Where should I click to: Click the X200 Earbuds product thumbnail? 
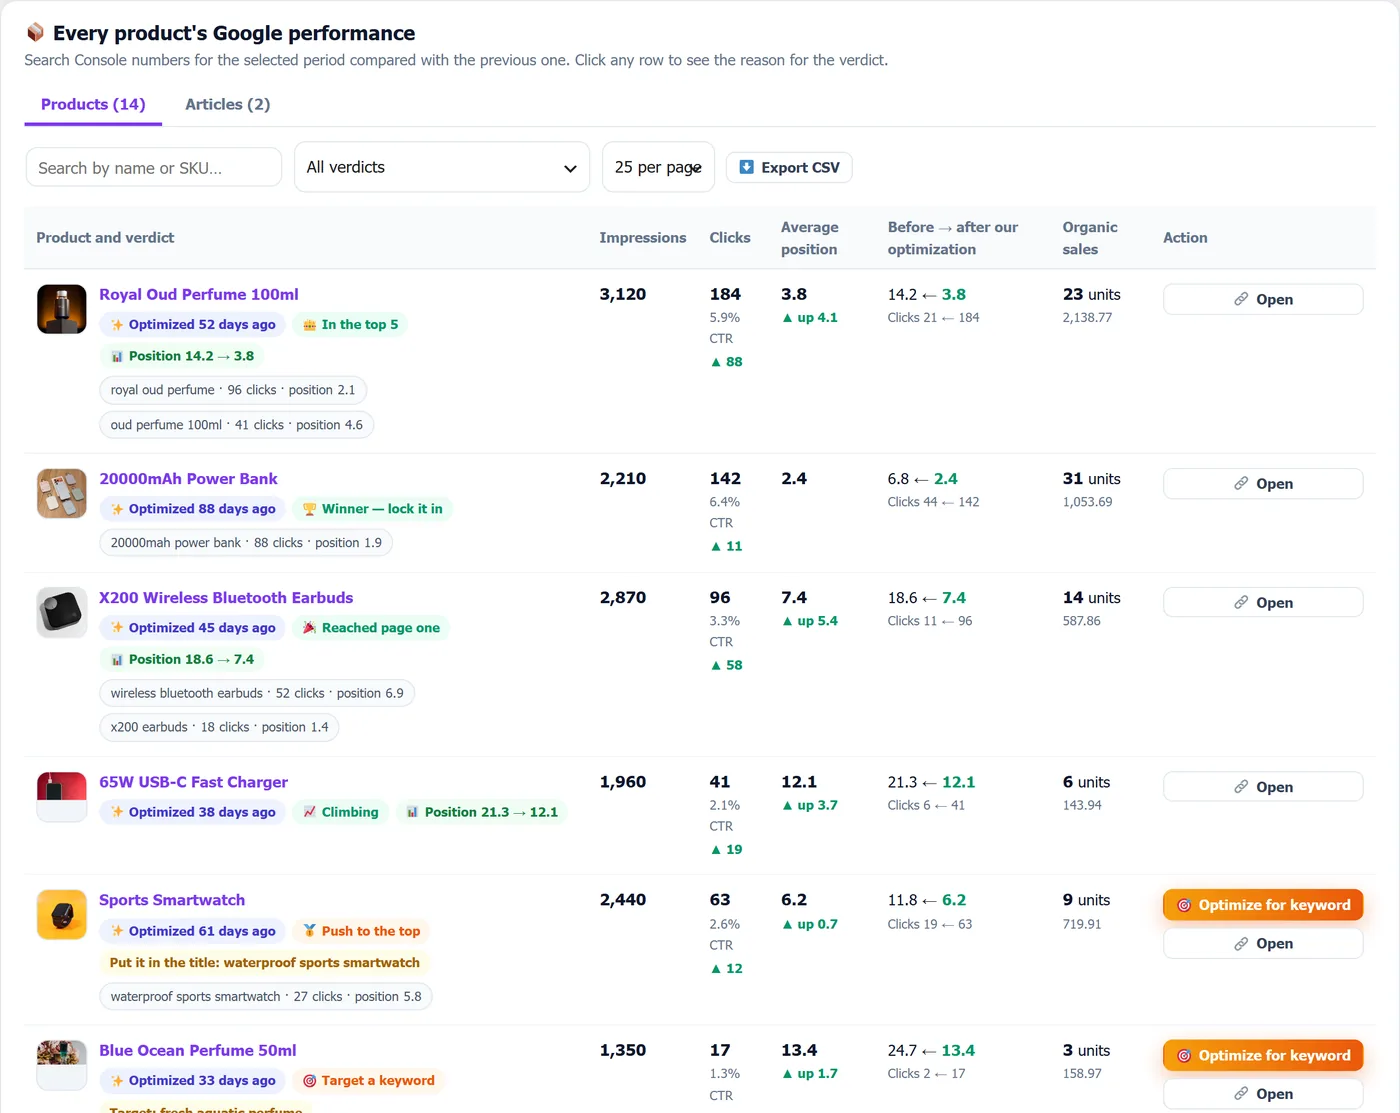[62, 612]
